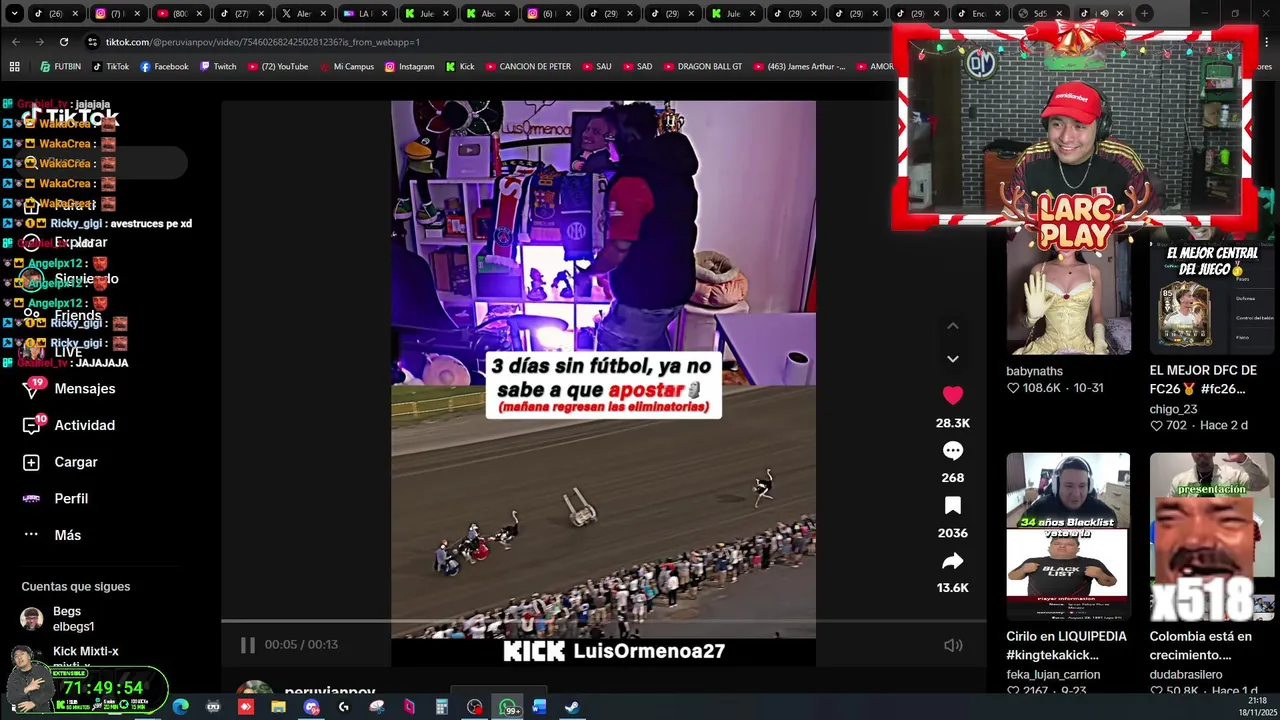Open Colombia está en crecimiento video thumbnail

pos(1212,537)
